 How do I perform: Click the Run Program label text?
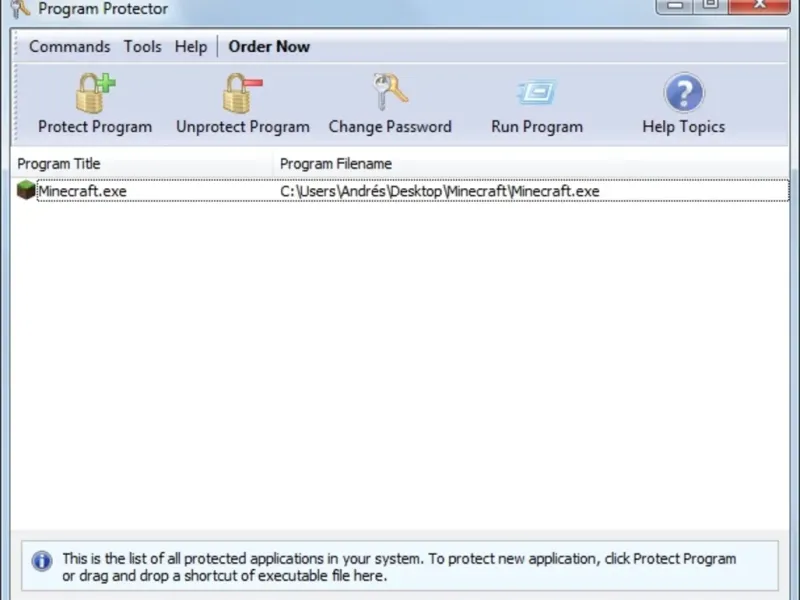tap(537, 127)
